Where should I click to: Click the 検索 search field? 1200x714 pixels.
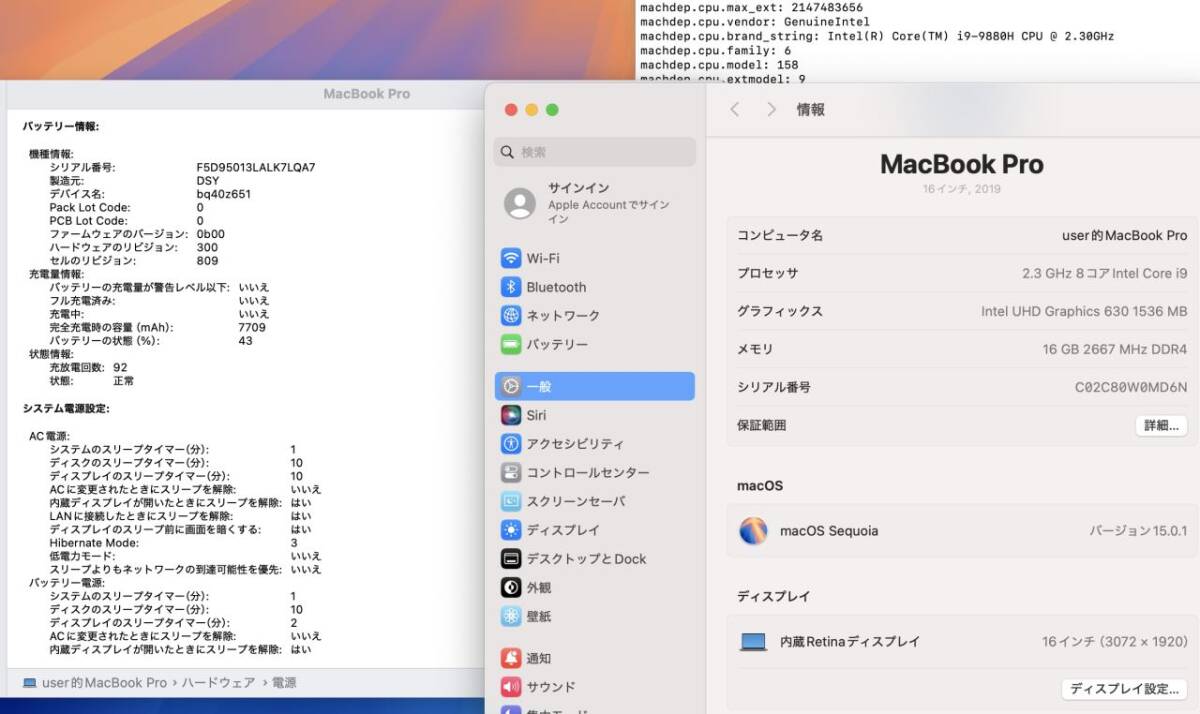(595, 152)
